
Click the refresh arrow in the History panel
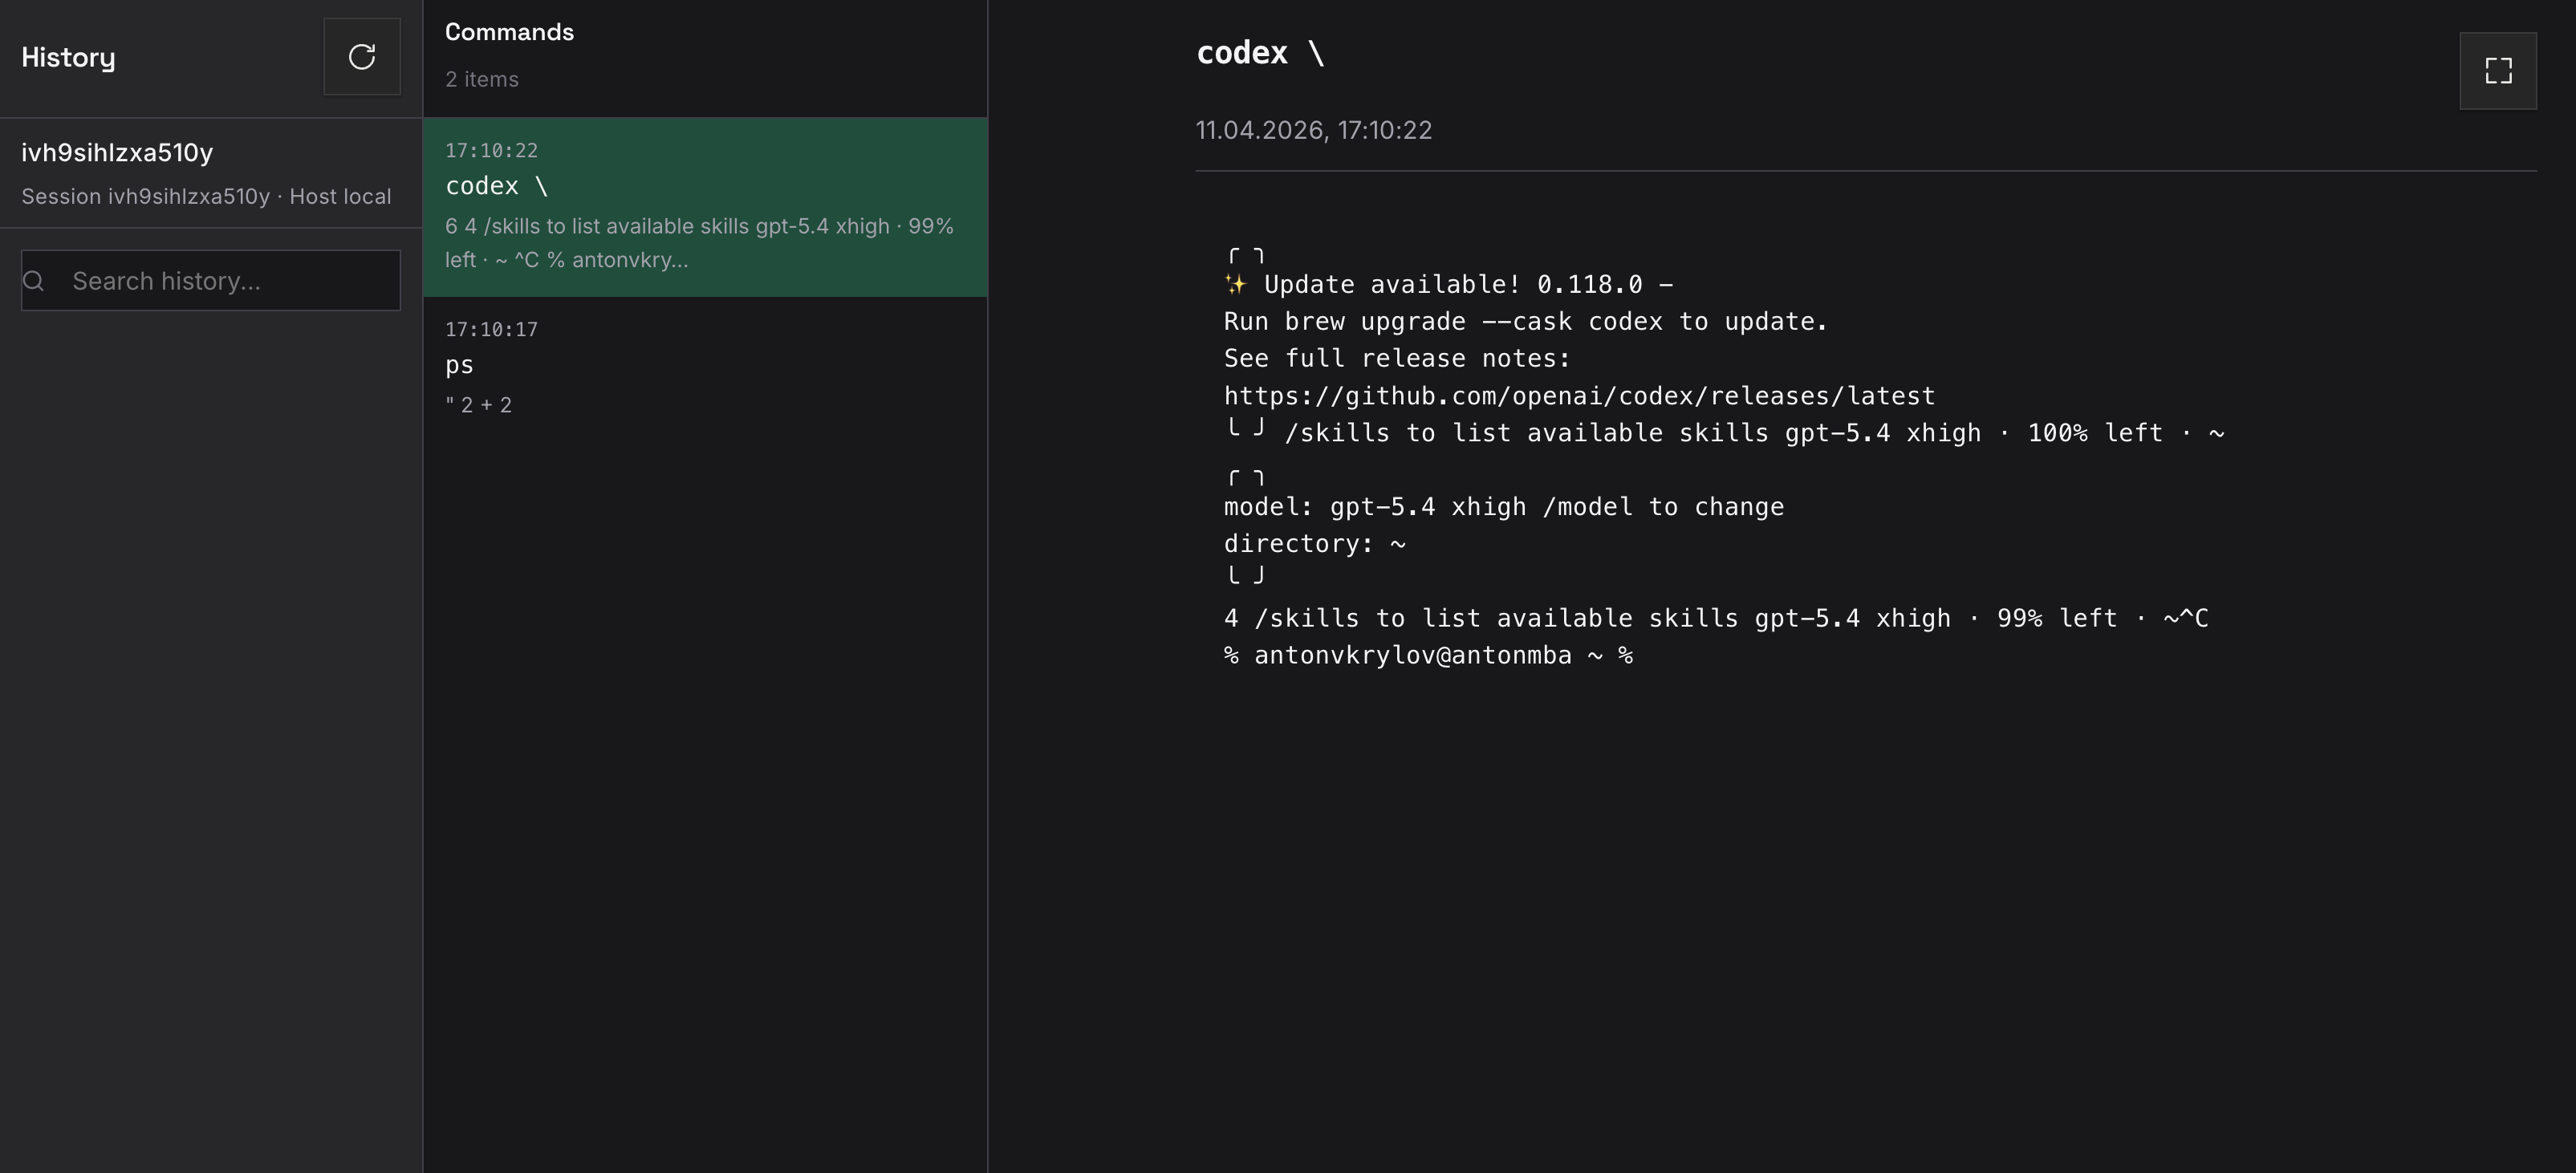[x=361, y=57]
